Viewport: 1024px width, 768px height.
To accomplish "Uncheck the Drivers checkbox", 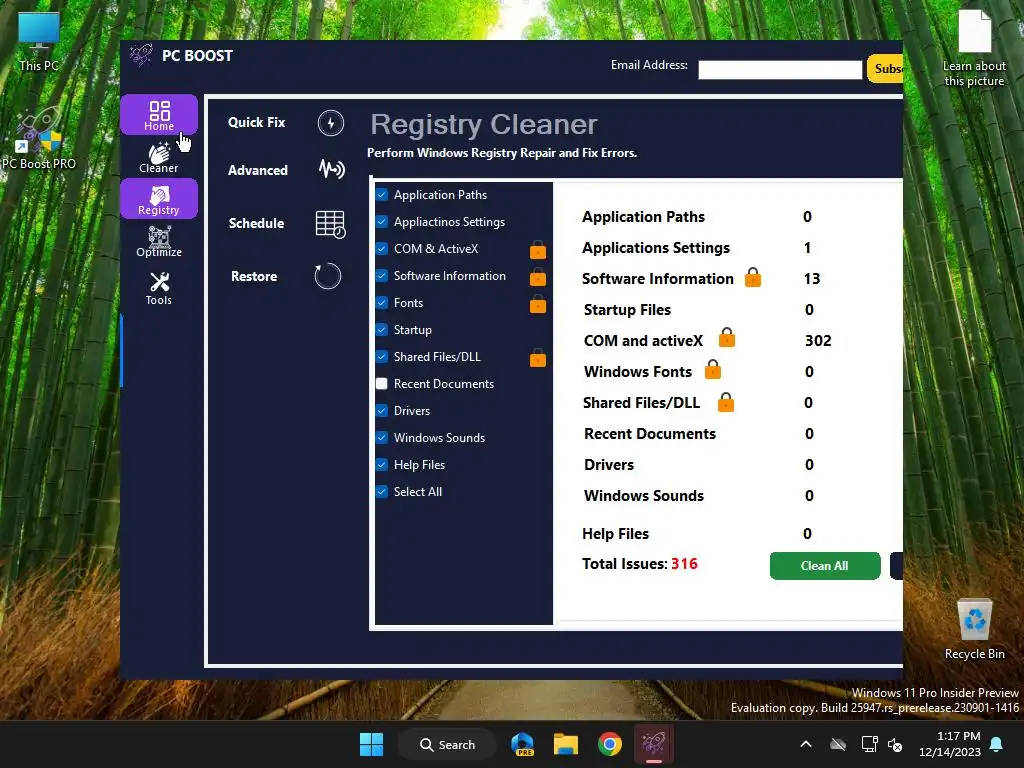I will [382, 411].
